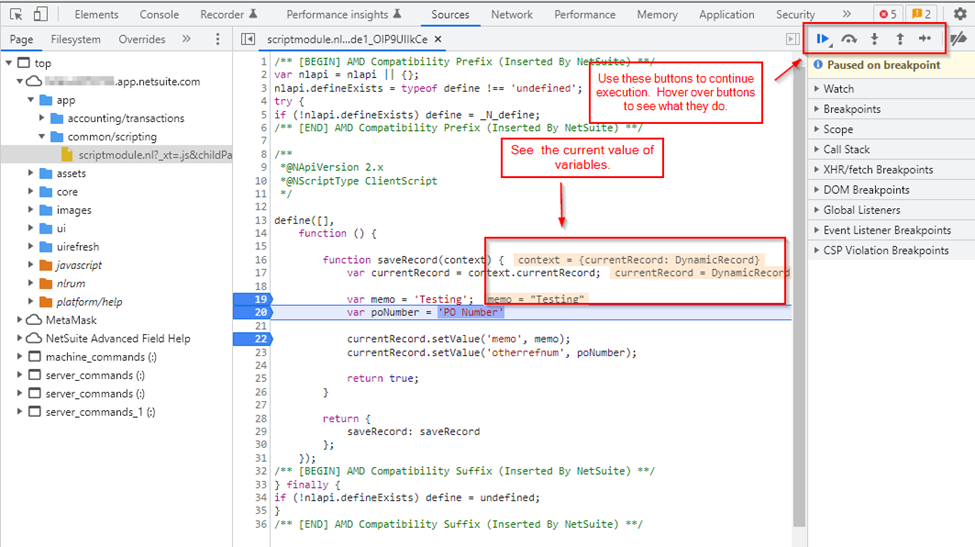Switch to the Console tab
This screenshot has height=547, width=975.
(x=159, y=14)
